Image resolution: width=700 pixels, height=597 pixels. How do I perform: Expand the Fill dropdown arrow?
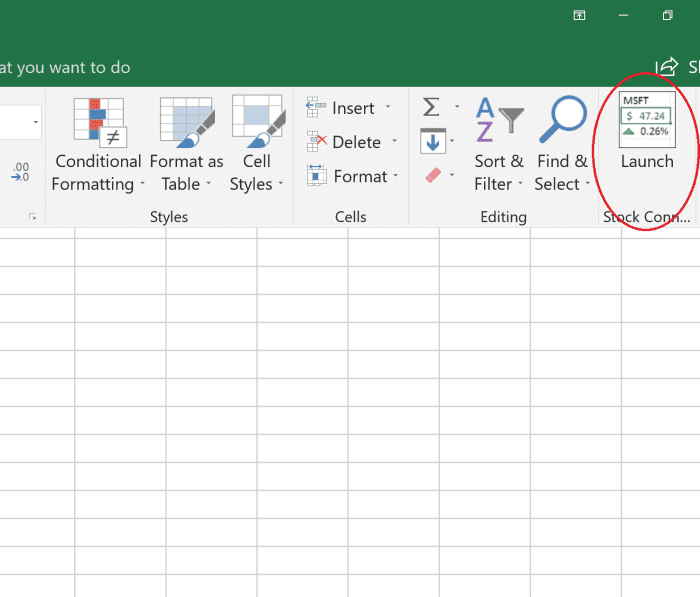click(x=452, y=141)
